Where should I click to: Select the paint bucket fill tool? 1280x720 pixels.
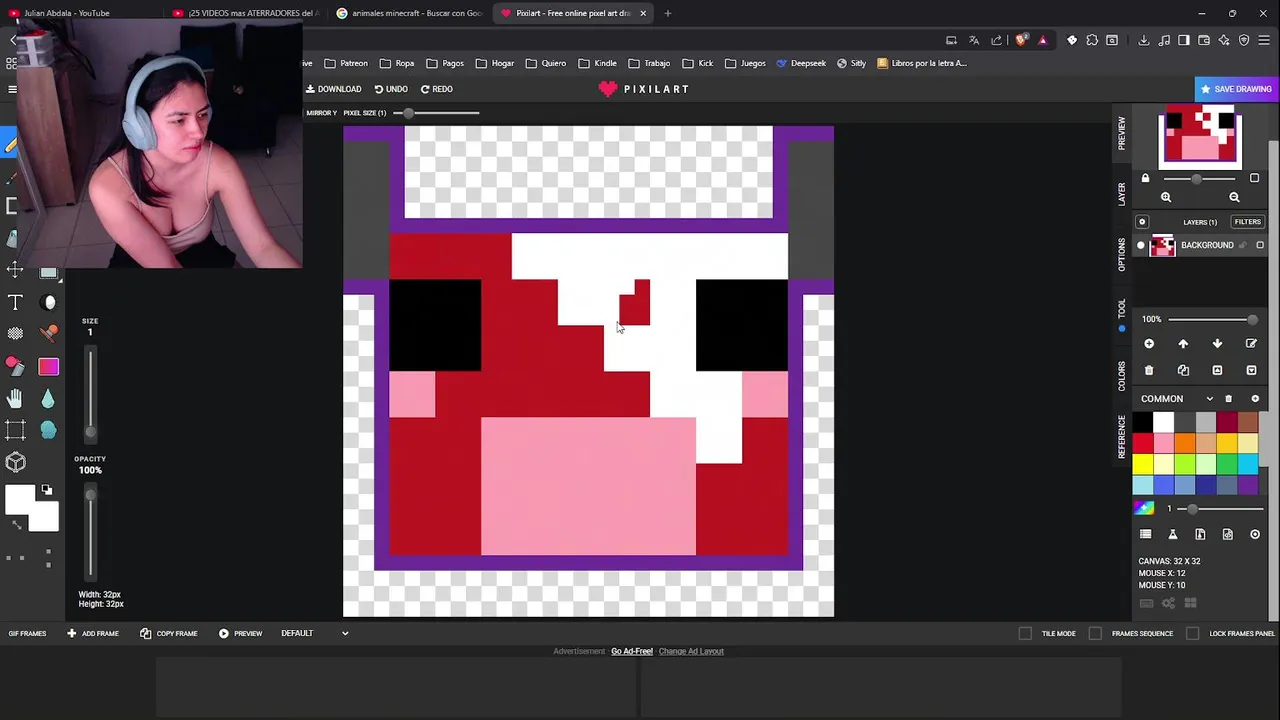tap(15, 366)
